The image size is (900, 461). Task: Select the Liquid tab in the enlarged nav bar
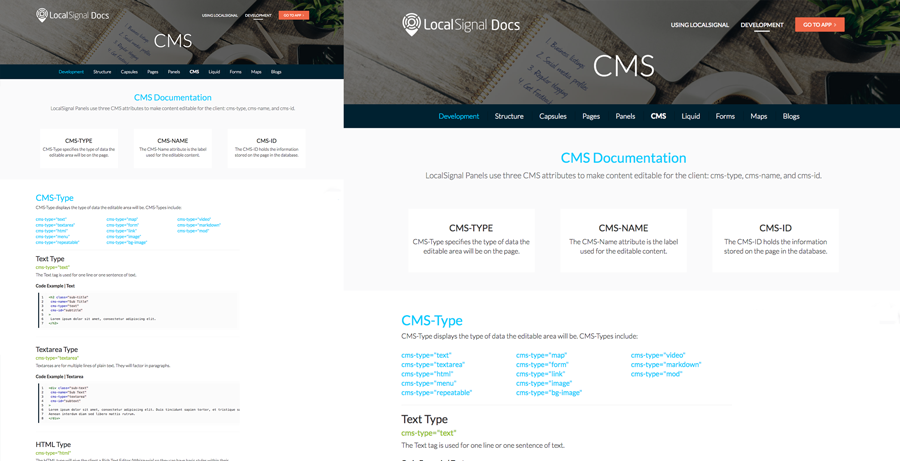click(691, 116)
